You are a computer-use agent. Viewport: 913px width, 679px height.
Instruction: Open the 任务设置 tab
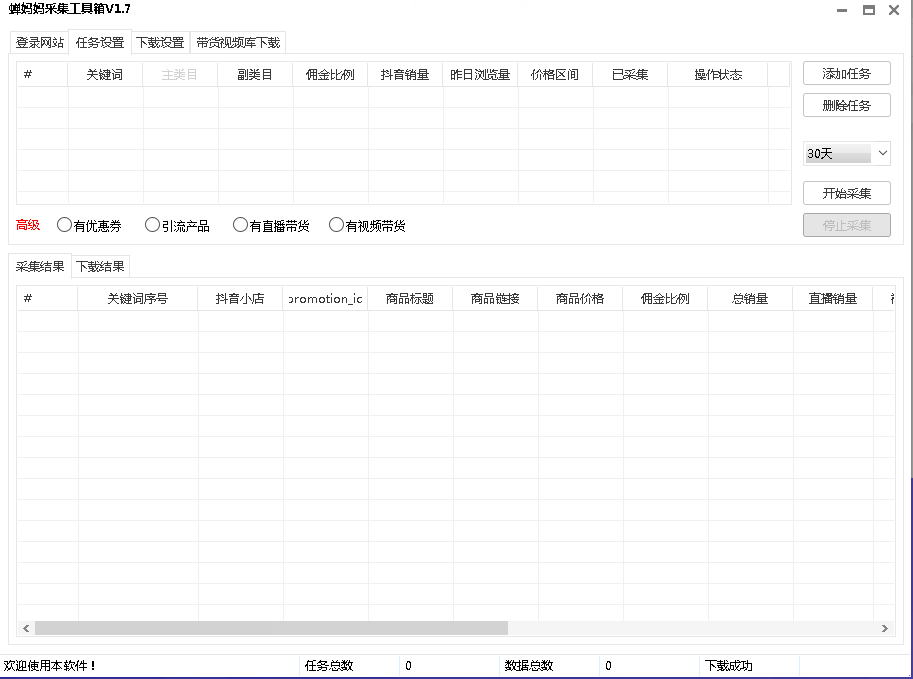pos(99,42)
